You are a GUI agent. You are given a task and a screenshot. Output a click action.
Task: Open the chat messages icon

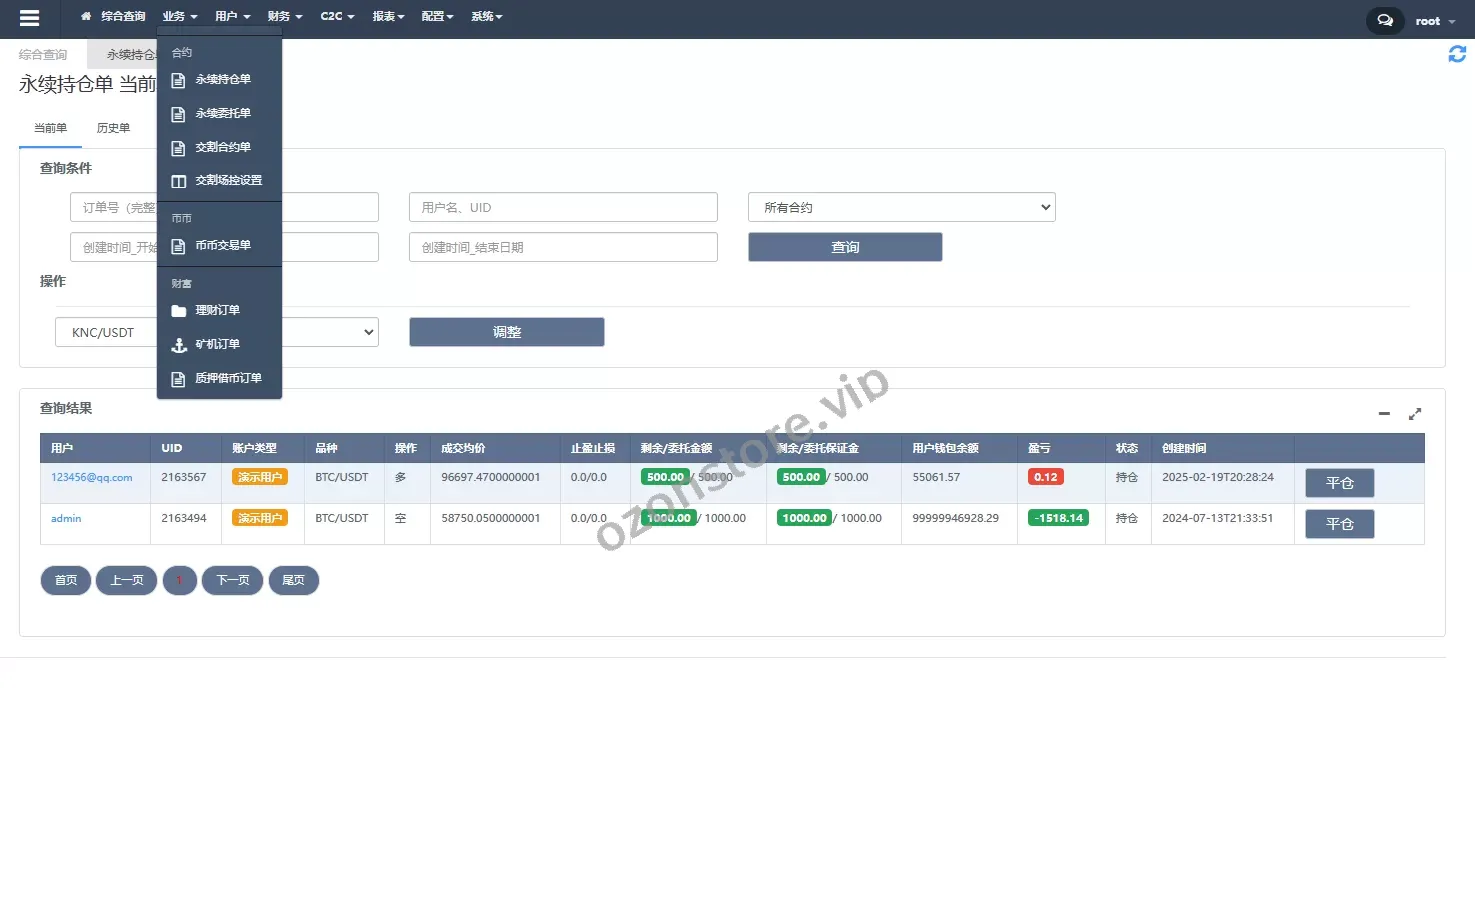tap(1384, 20)
